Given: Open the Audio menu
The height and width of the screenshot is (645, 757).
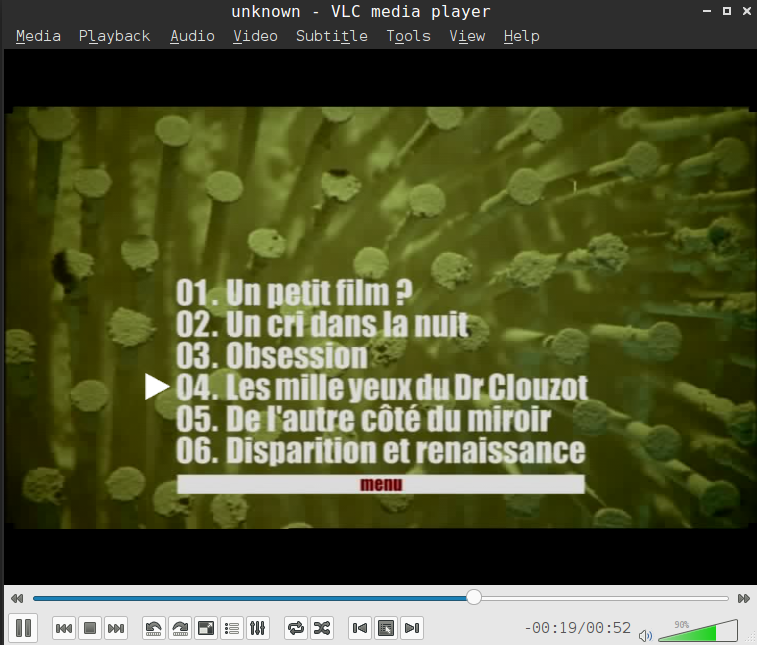Looking at the screenshot, I should 193,36.
